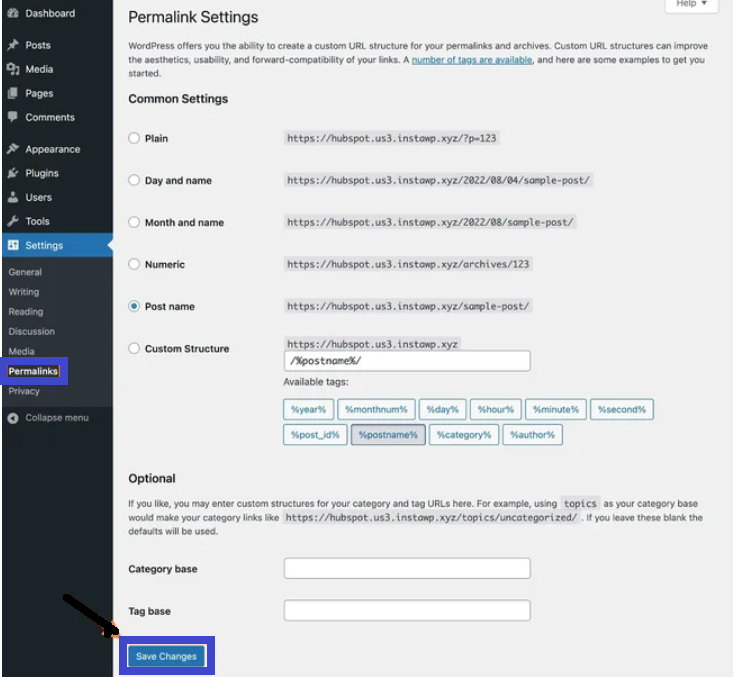This screenshot has height=677, width=737.
Task: Insert the %hour% tag
Action: (495, 409)
